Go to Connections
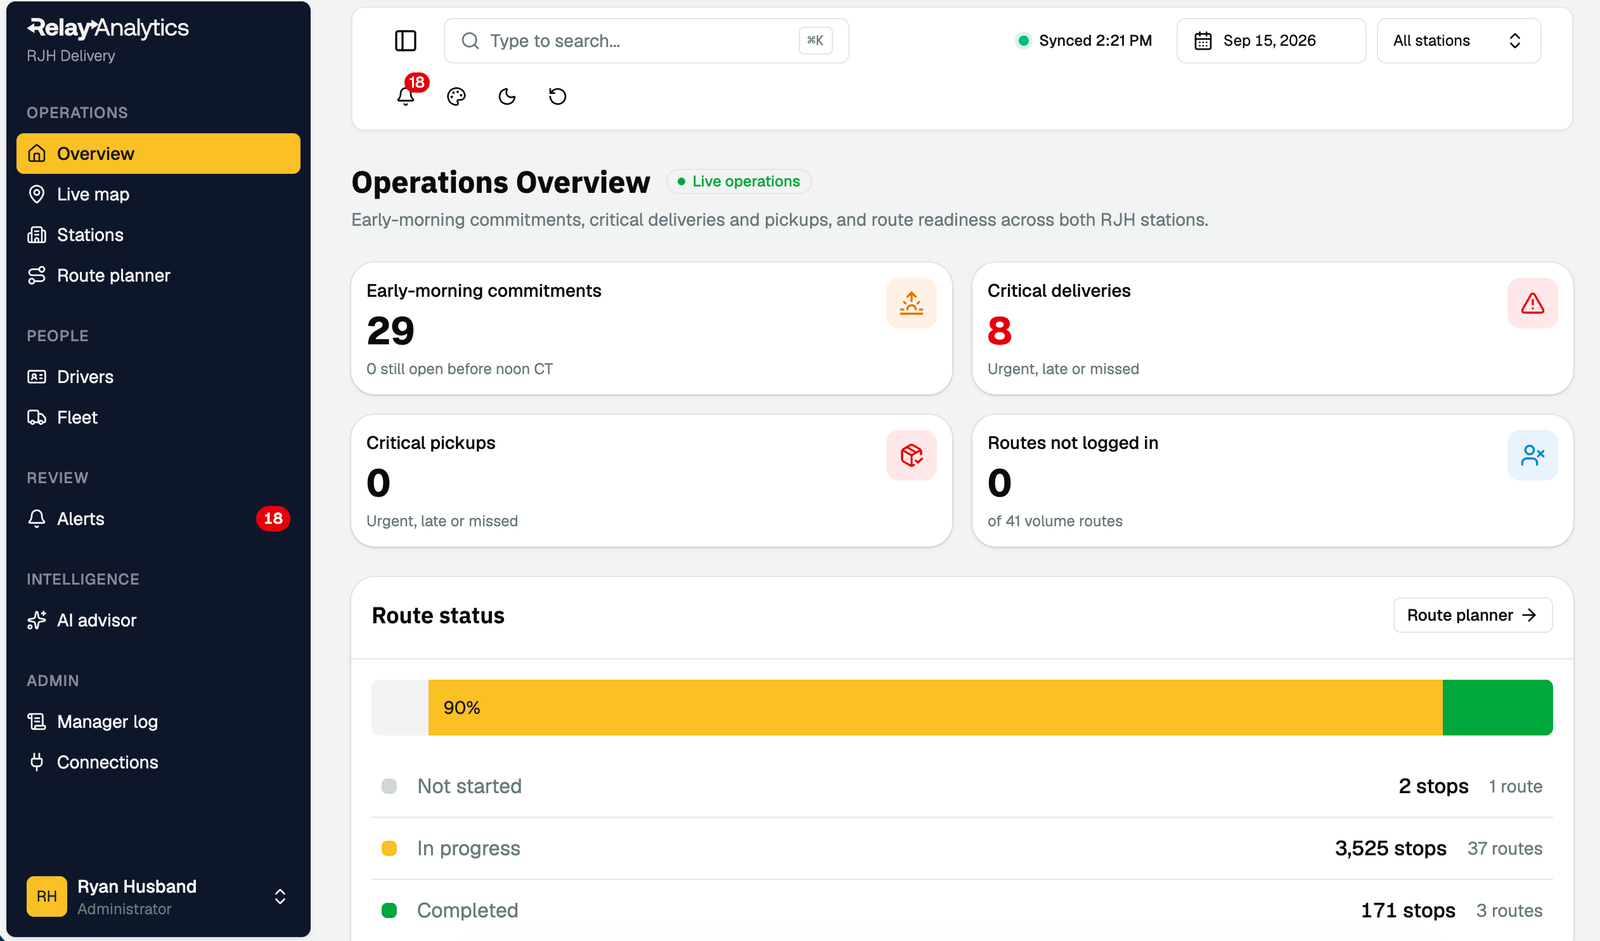This screenshot has height=941, width=1600. (x=158, y=762)
